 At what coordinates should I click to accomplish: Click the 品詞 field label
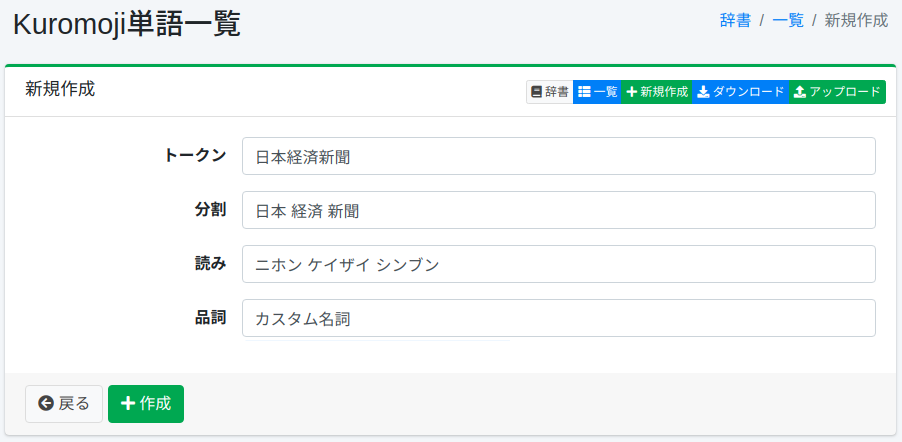pyautogui.click(x=210, y=317)
